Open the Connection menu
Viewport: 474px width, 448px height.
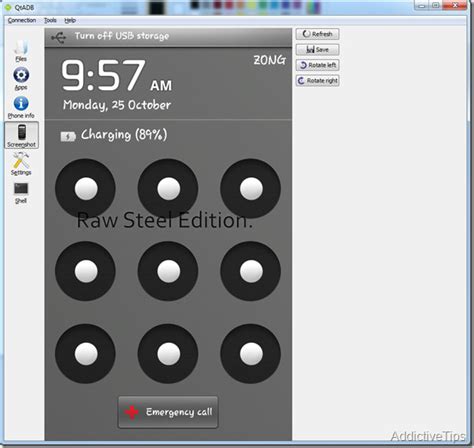(x=22, y=20)
